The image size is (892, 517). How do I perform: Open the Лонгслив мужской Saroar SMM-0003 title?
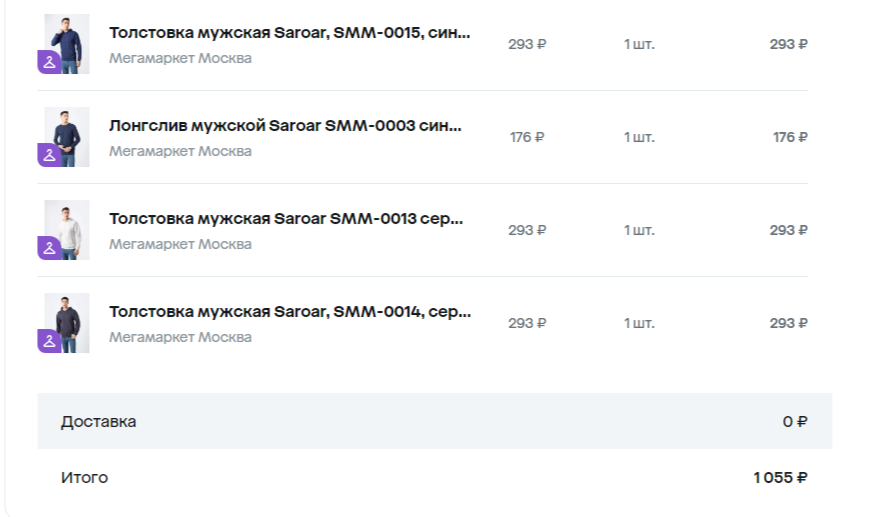(285, 126)
